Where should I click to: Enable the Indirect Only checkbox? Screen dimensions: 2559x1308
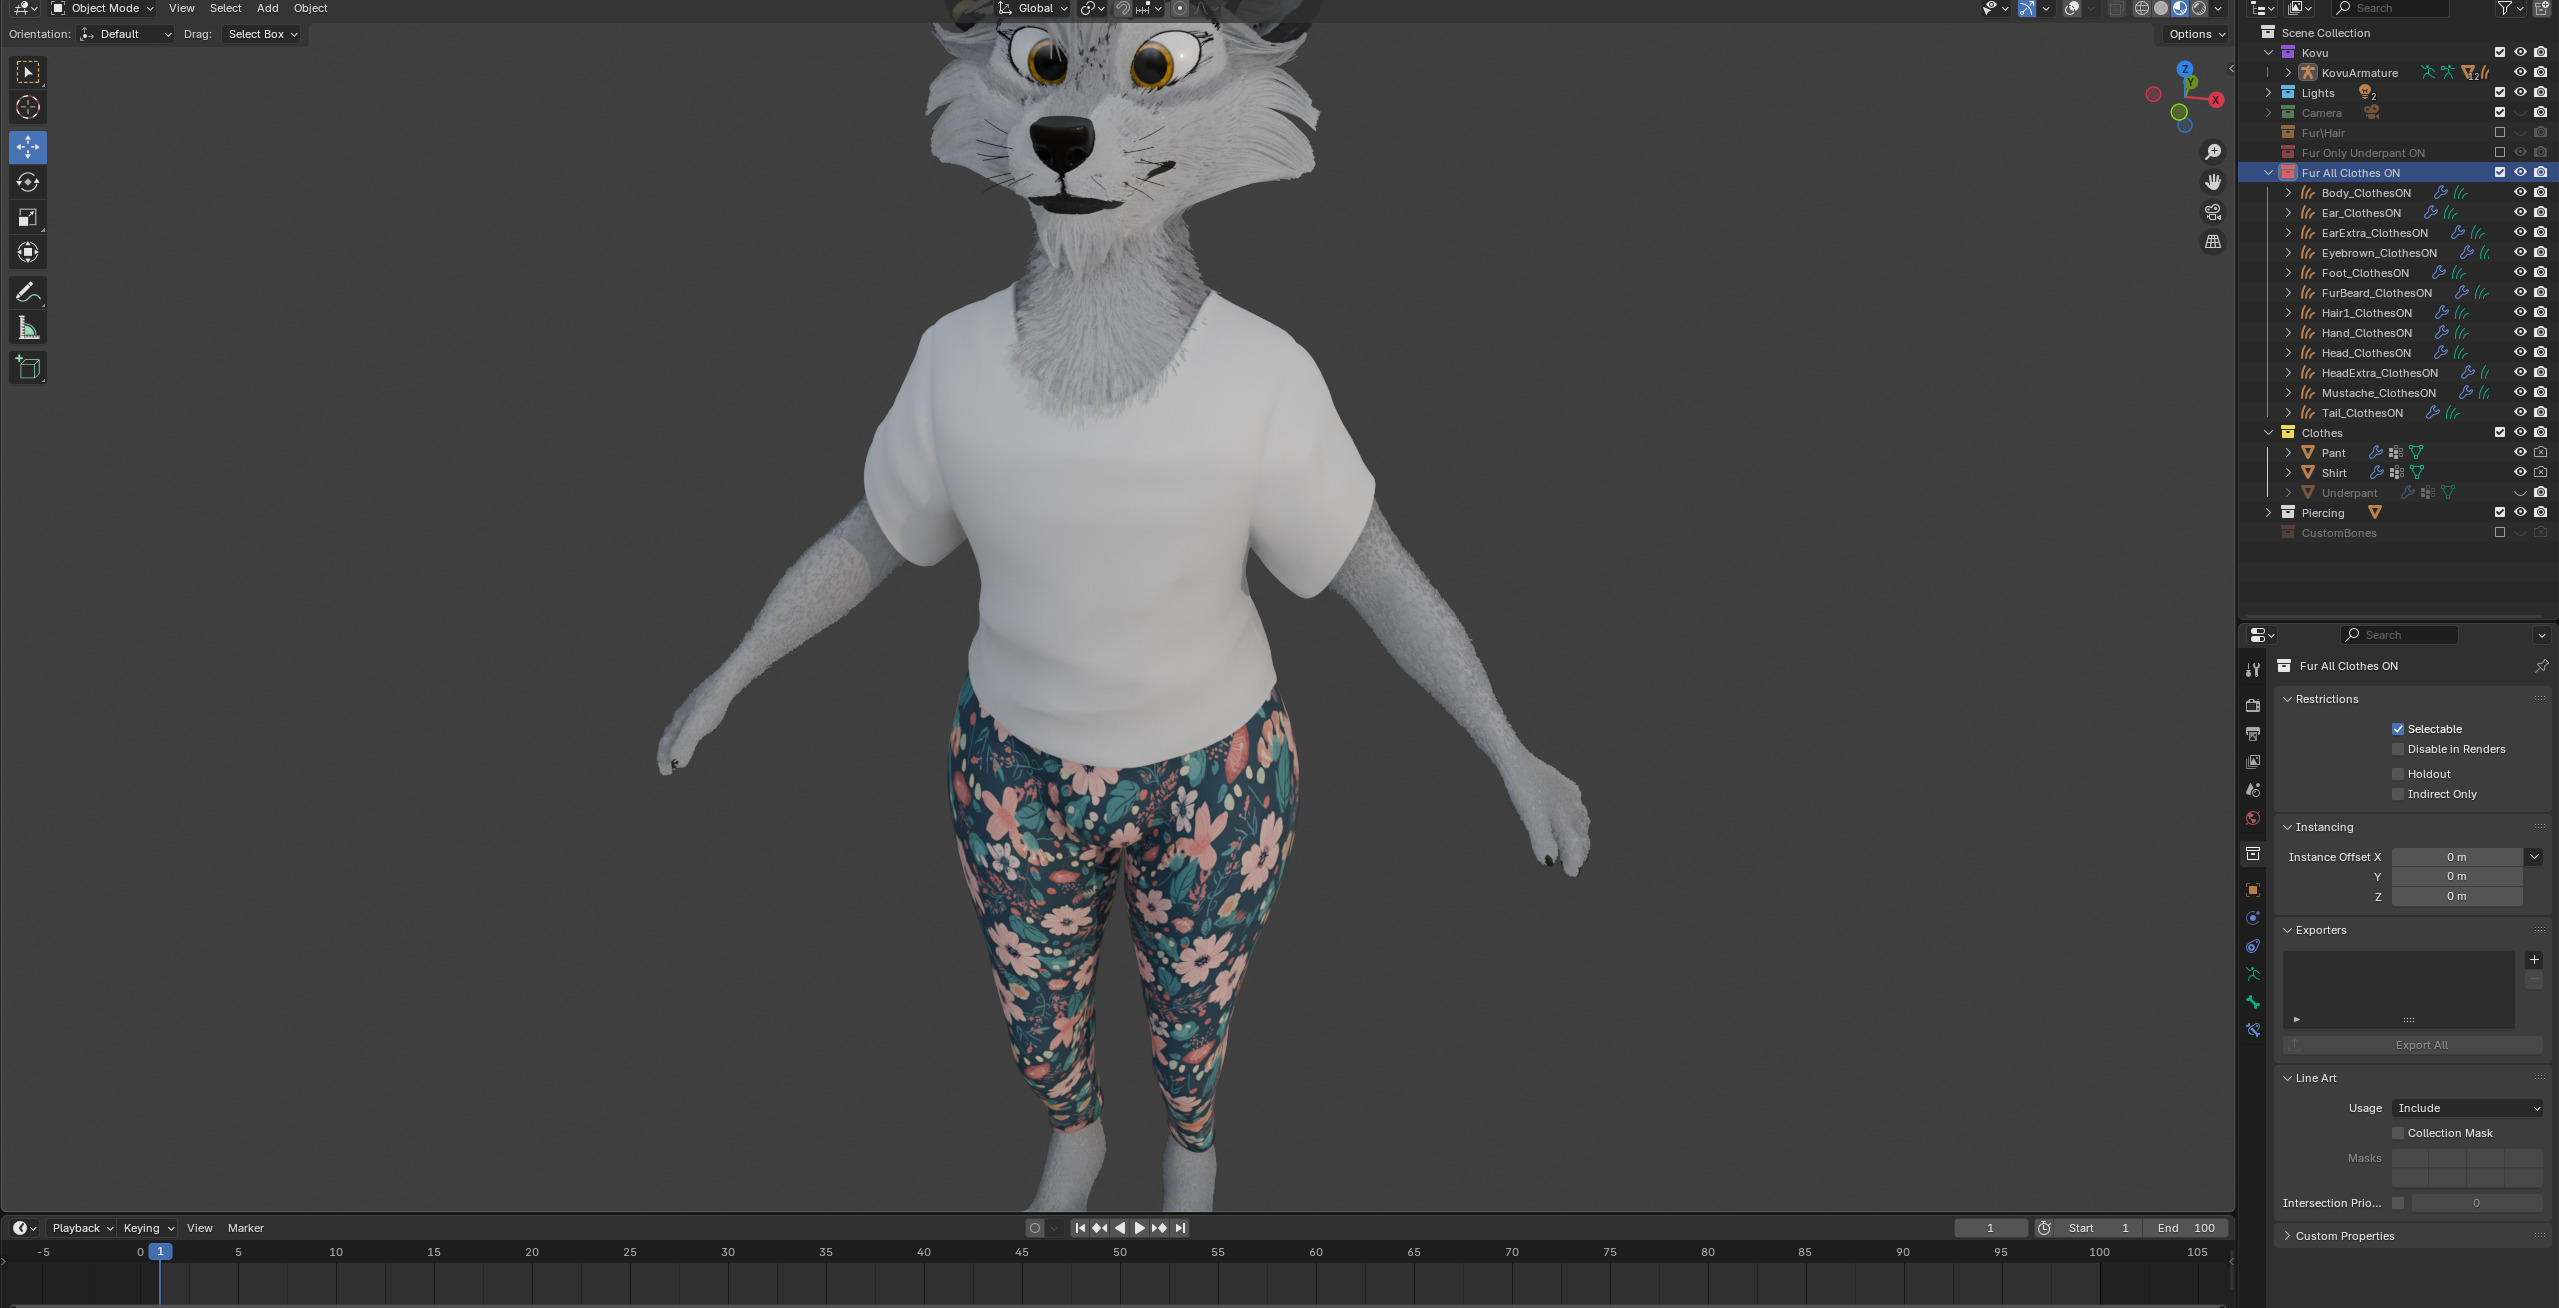[x=2398, y=794]
